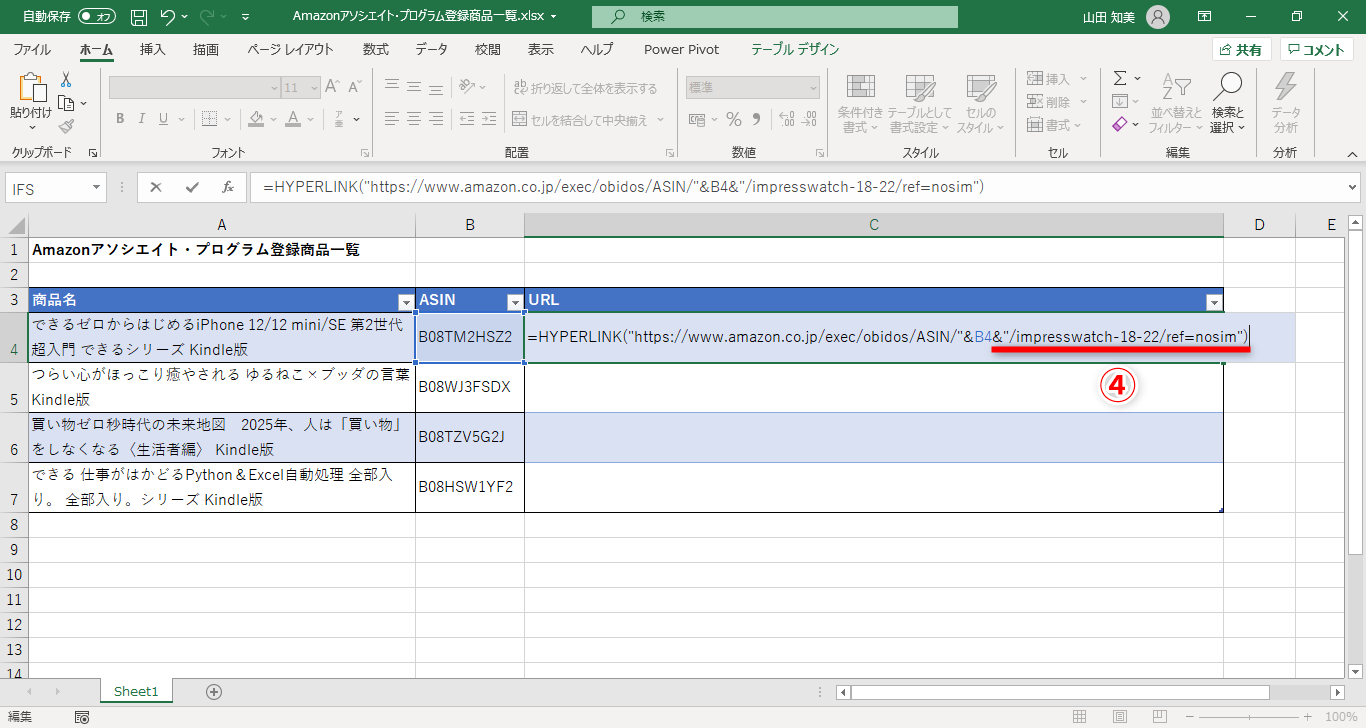
Task: Open the URL column filter dropdown
Action: (x=1214, y=302)
